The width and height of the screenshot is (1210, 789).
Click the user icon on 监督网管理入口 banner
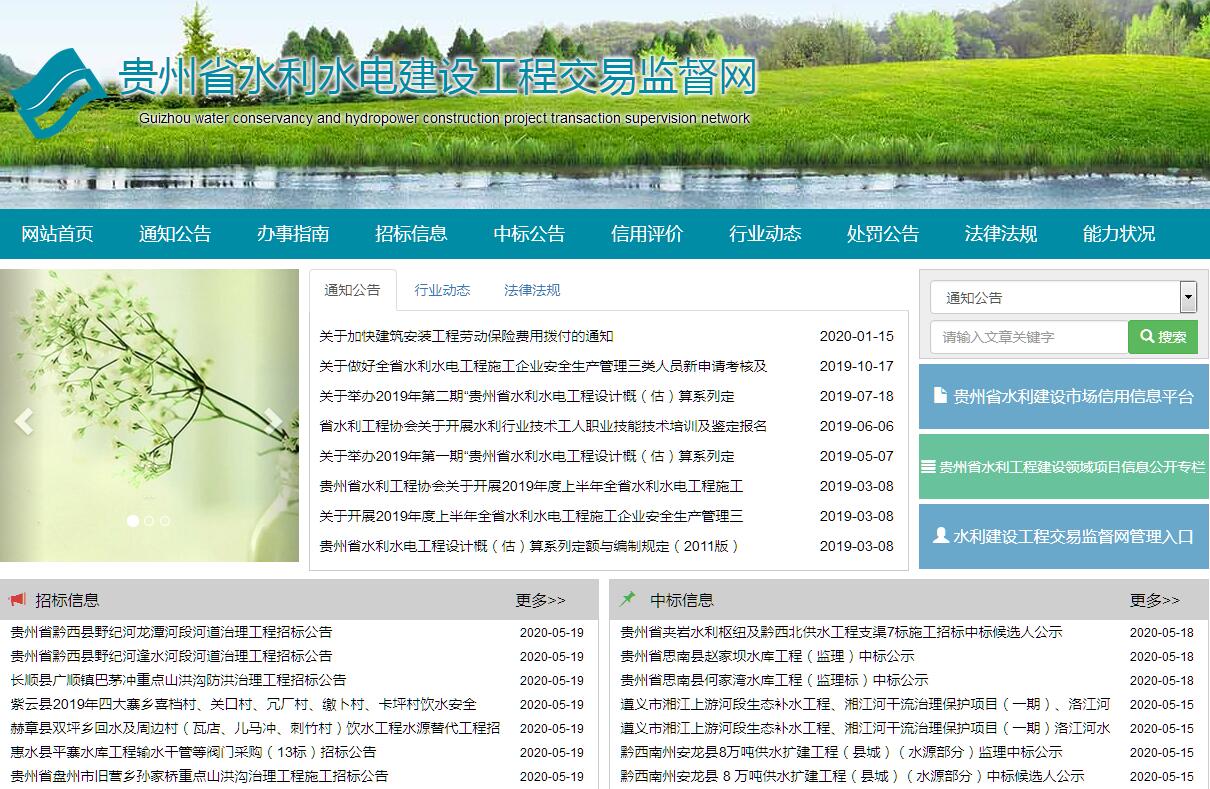[x=940, y=535]
